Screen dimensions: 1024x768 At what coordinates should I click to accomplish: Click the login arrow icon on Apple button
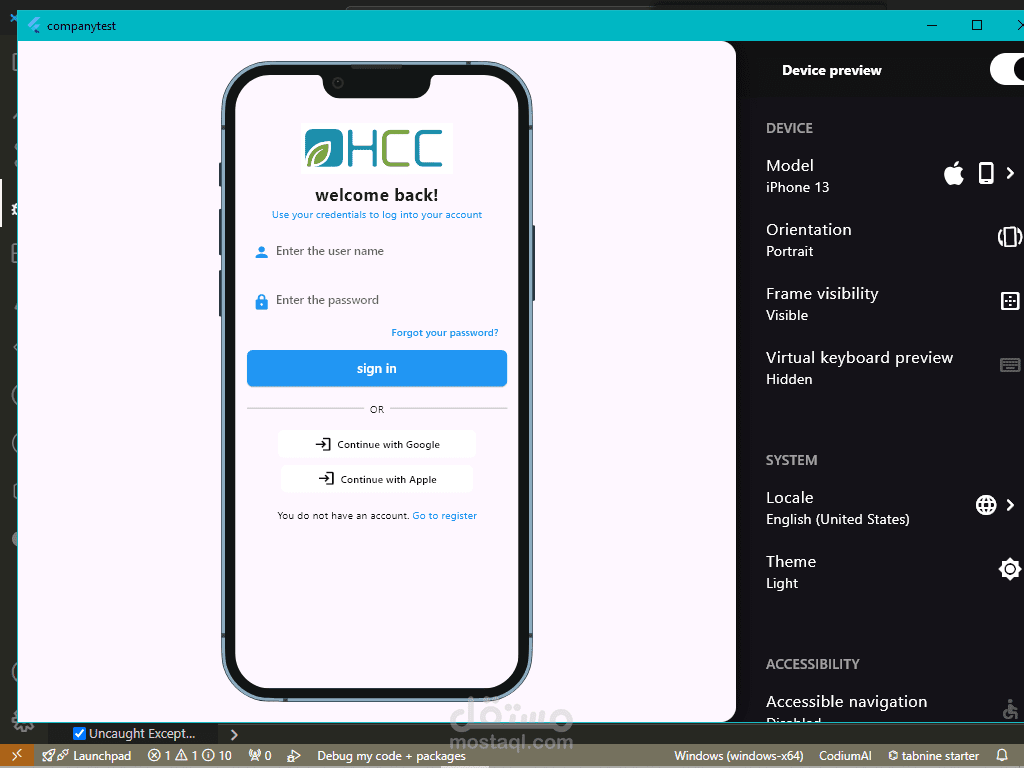327,479
